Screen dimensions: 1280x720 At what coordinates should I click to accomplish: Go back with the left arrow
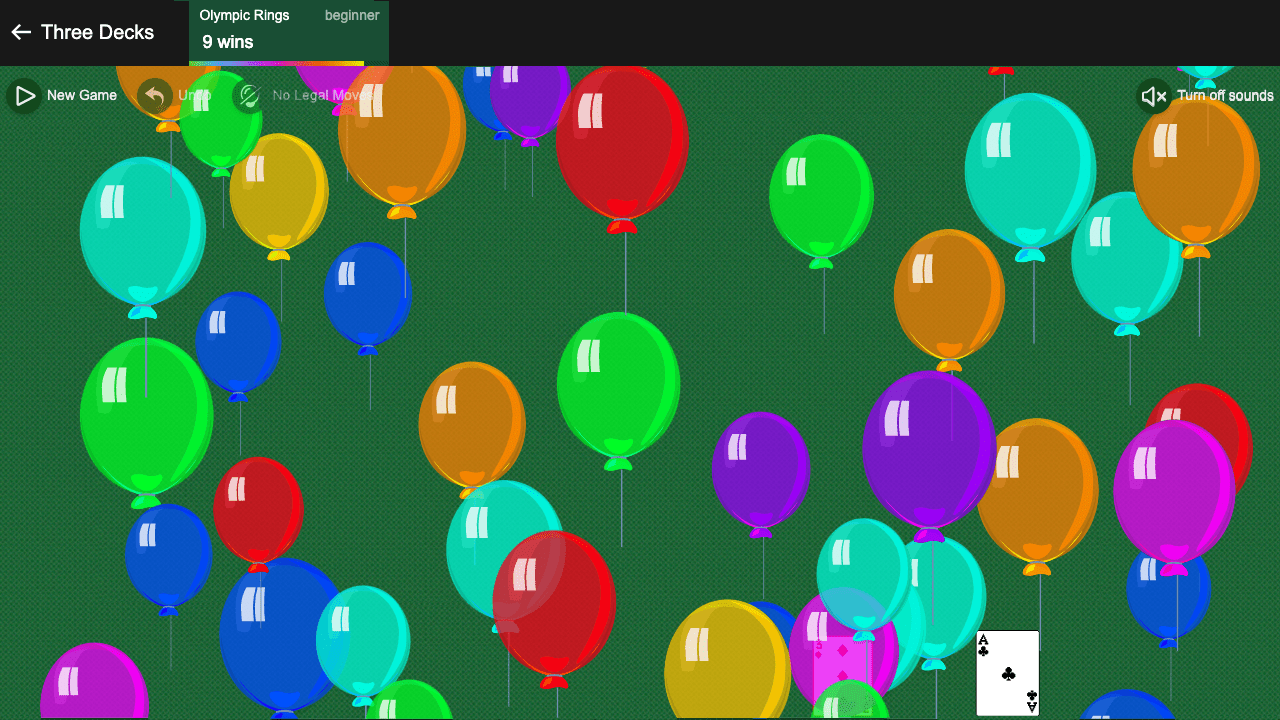pos(20,32)
